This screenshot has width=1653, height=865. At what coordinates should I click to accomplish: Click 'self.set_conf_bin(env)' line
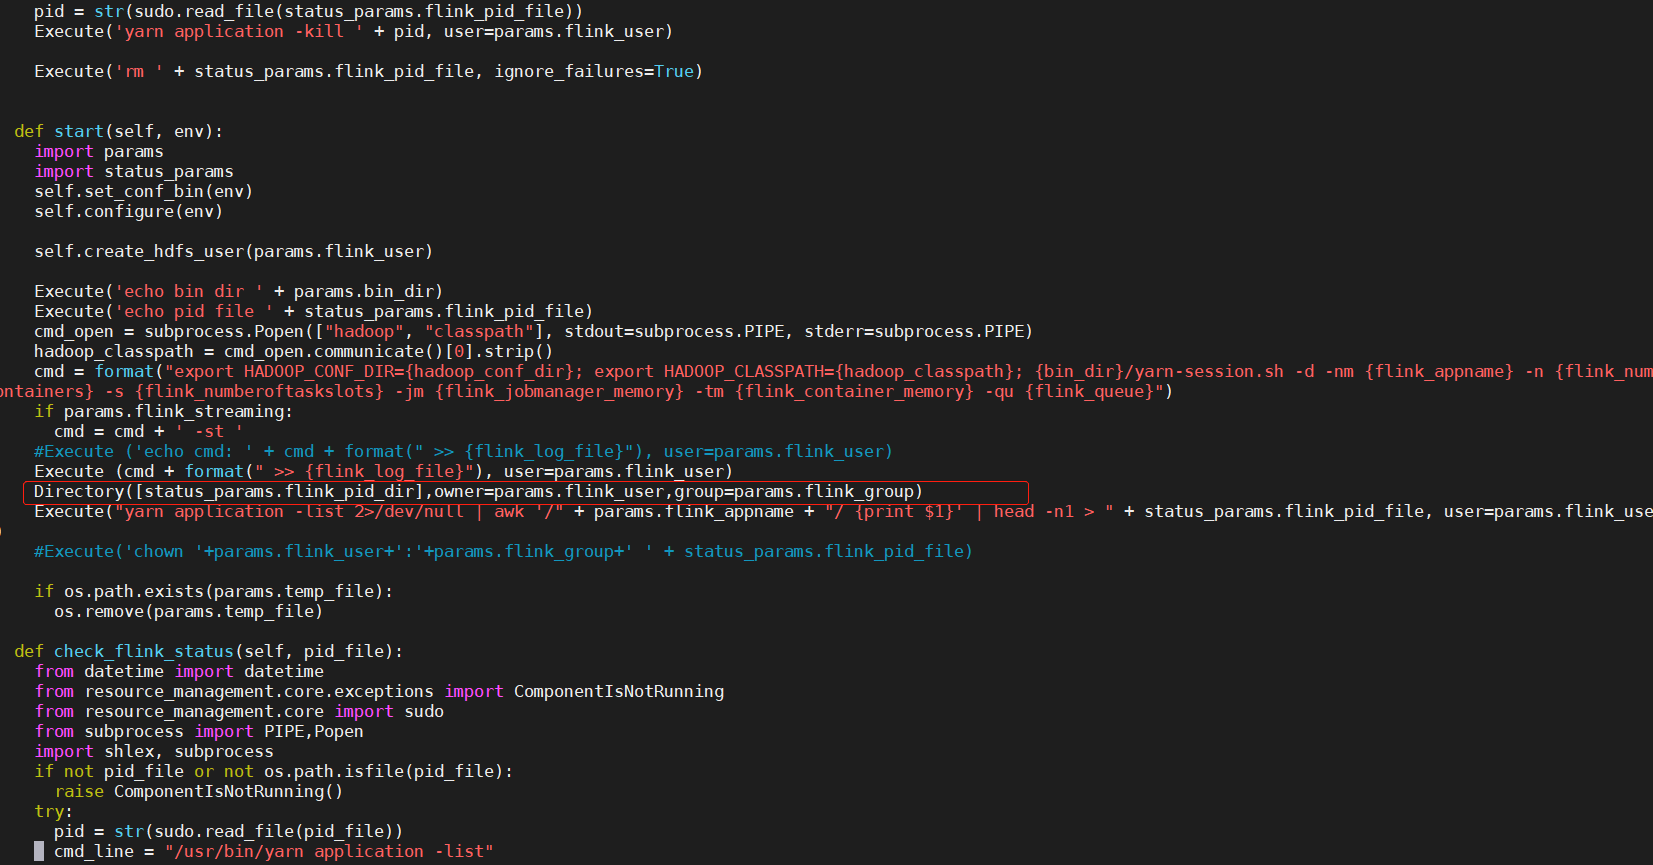[x=143, y=191]
